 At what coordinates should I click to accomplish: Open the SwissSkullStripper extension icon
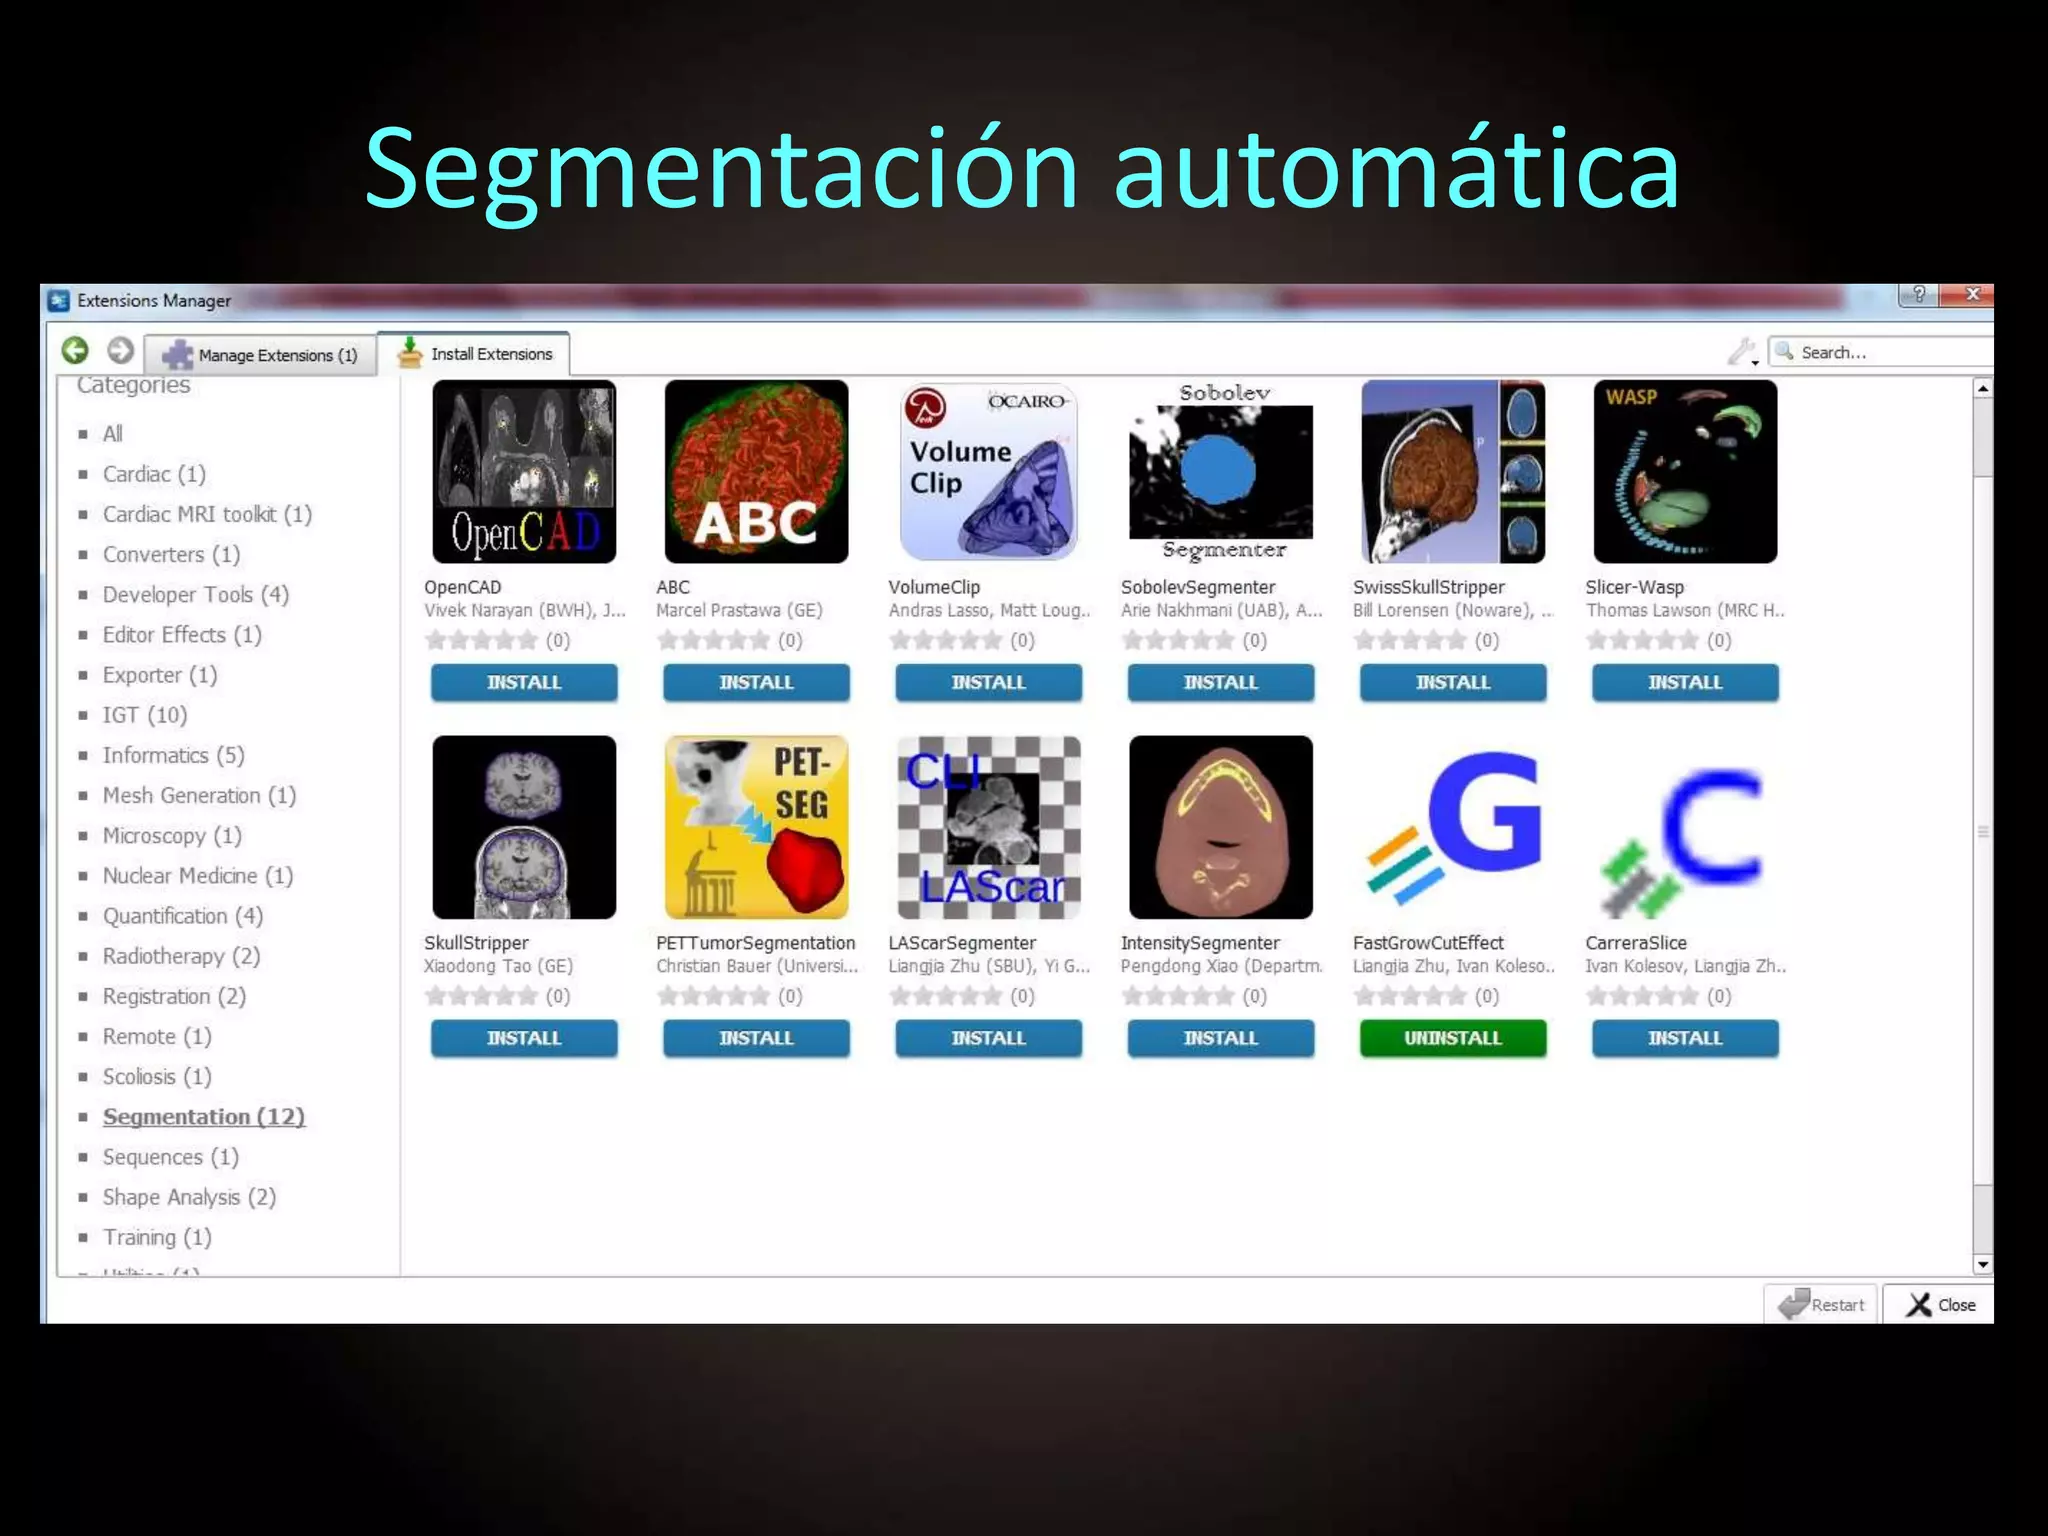point(1453,471)
